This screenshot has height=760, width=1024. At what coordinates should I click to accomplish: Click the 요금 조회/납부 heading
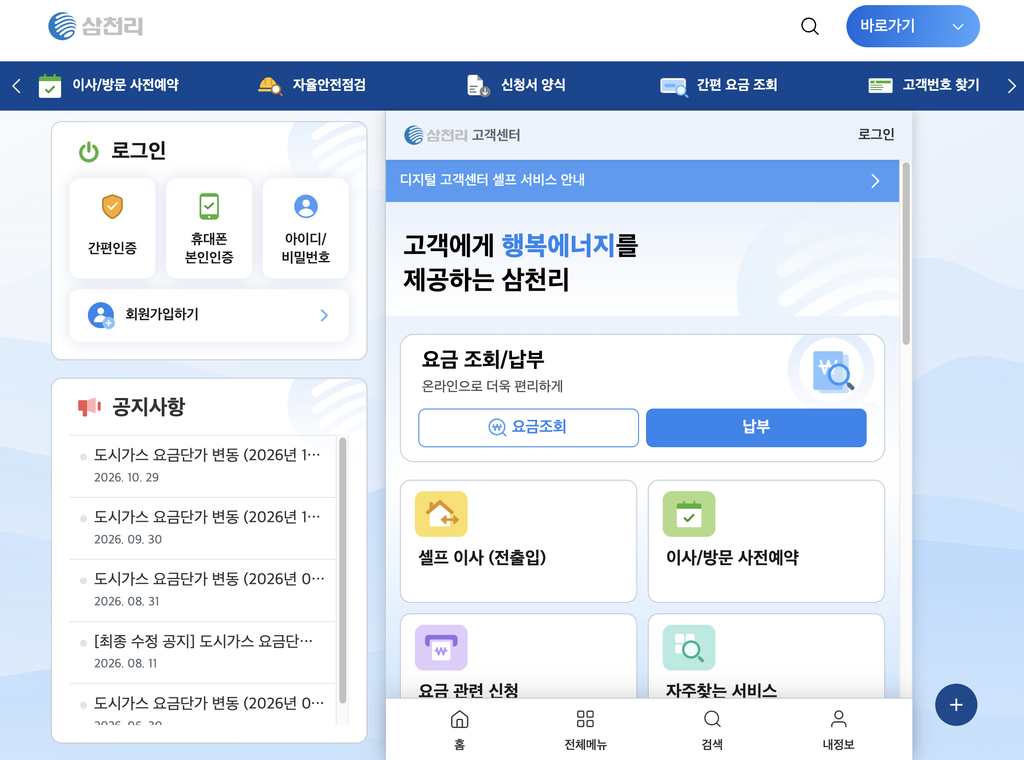point(483,359)
